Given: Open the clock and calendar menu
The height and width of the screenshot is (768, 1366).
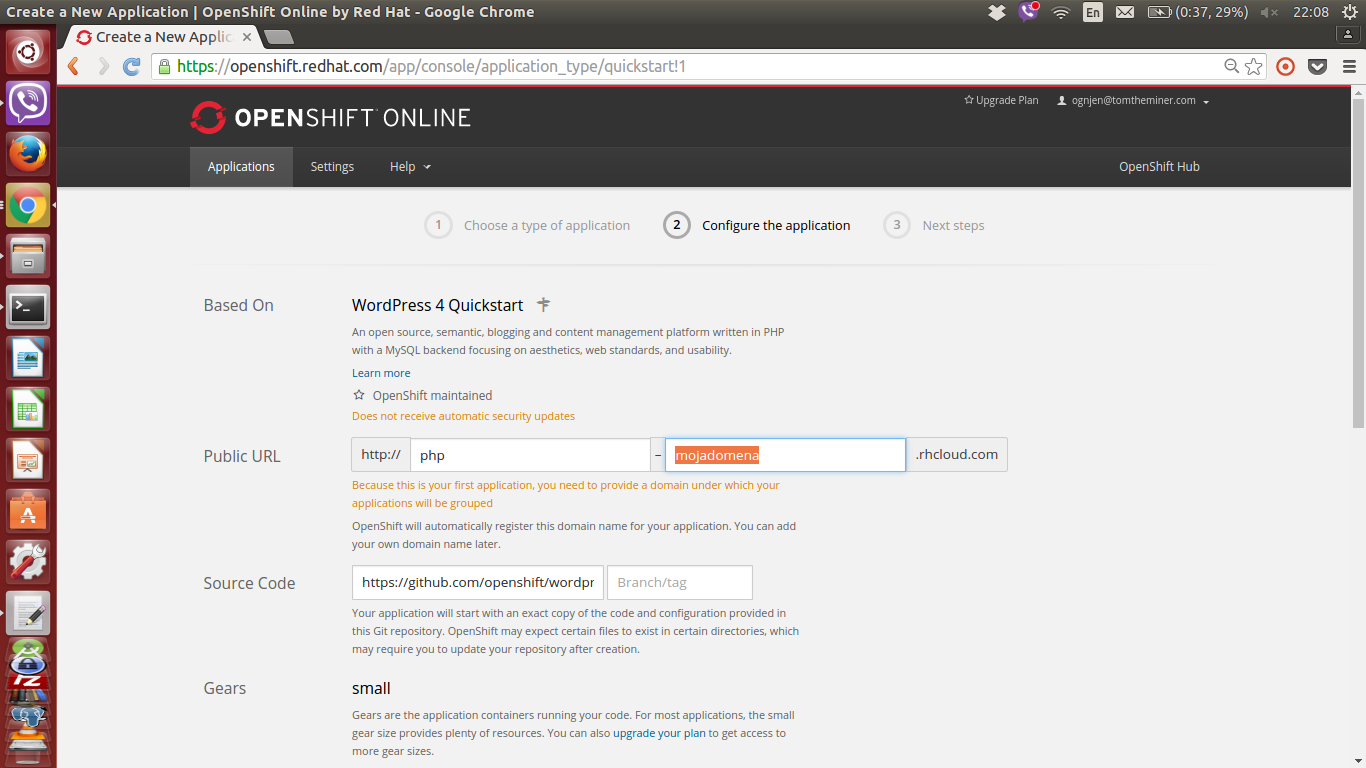Looking at the screenshot, I should [x=1311, y=12].
